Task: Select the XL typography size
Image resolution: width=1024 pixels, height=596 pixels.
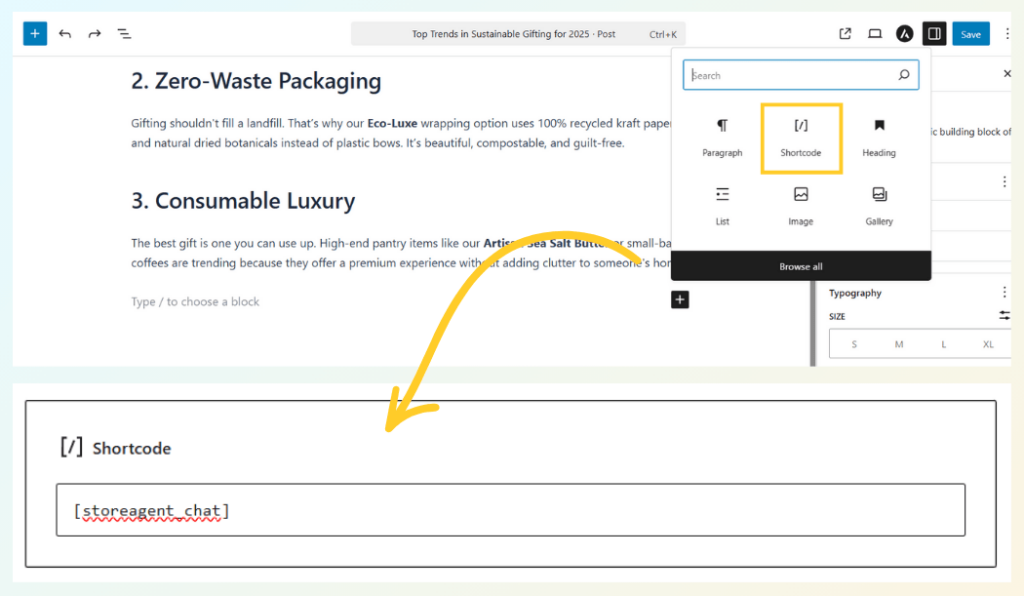Action: coord(988,343)
